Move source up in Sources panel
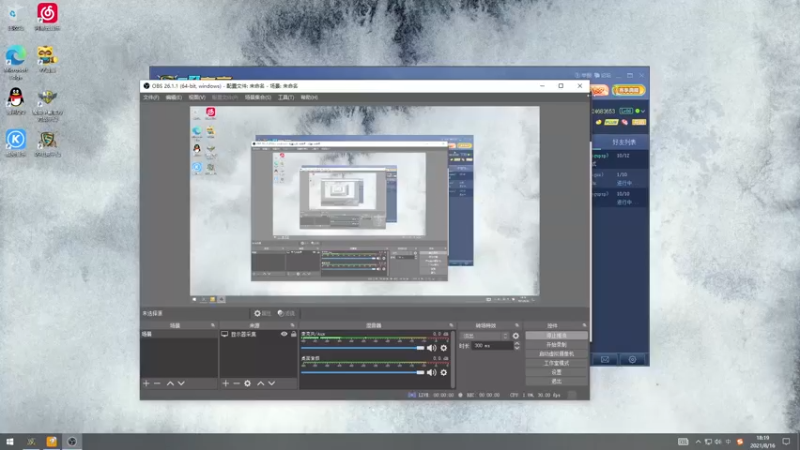The width and height of the screenshot is (800, 450). tap(261, 383)
